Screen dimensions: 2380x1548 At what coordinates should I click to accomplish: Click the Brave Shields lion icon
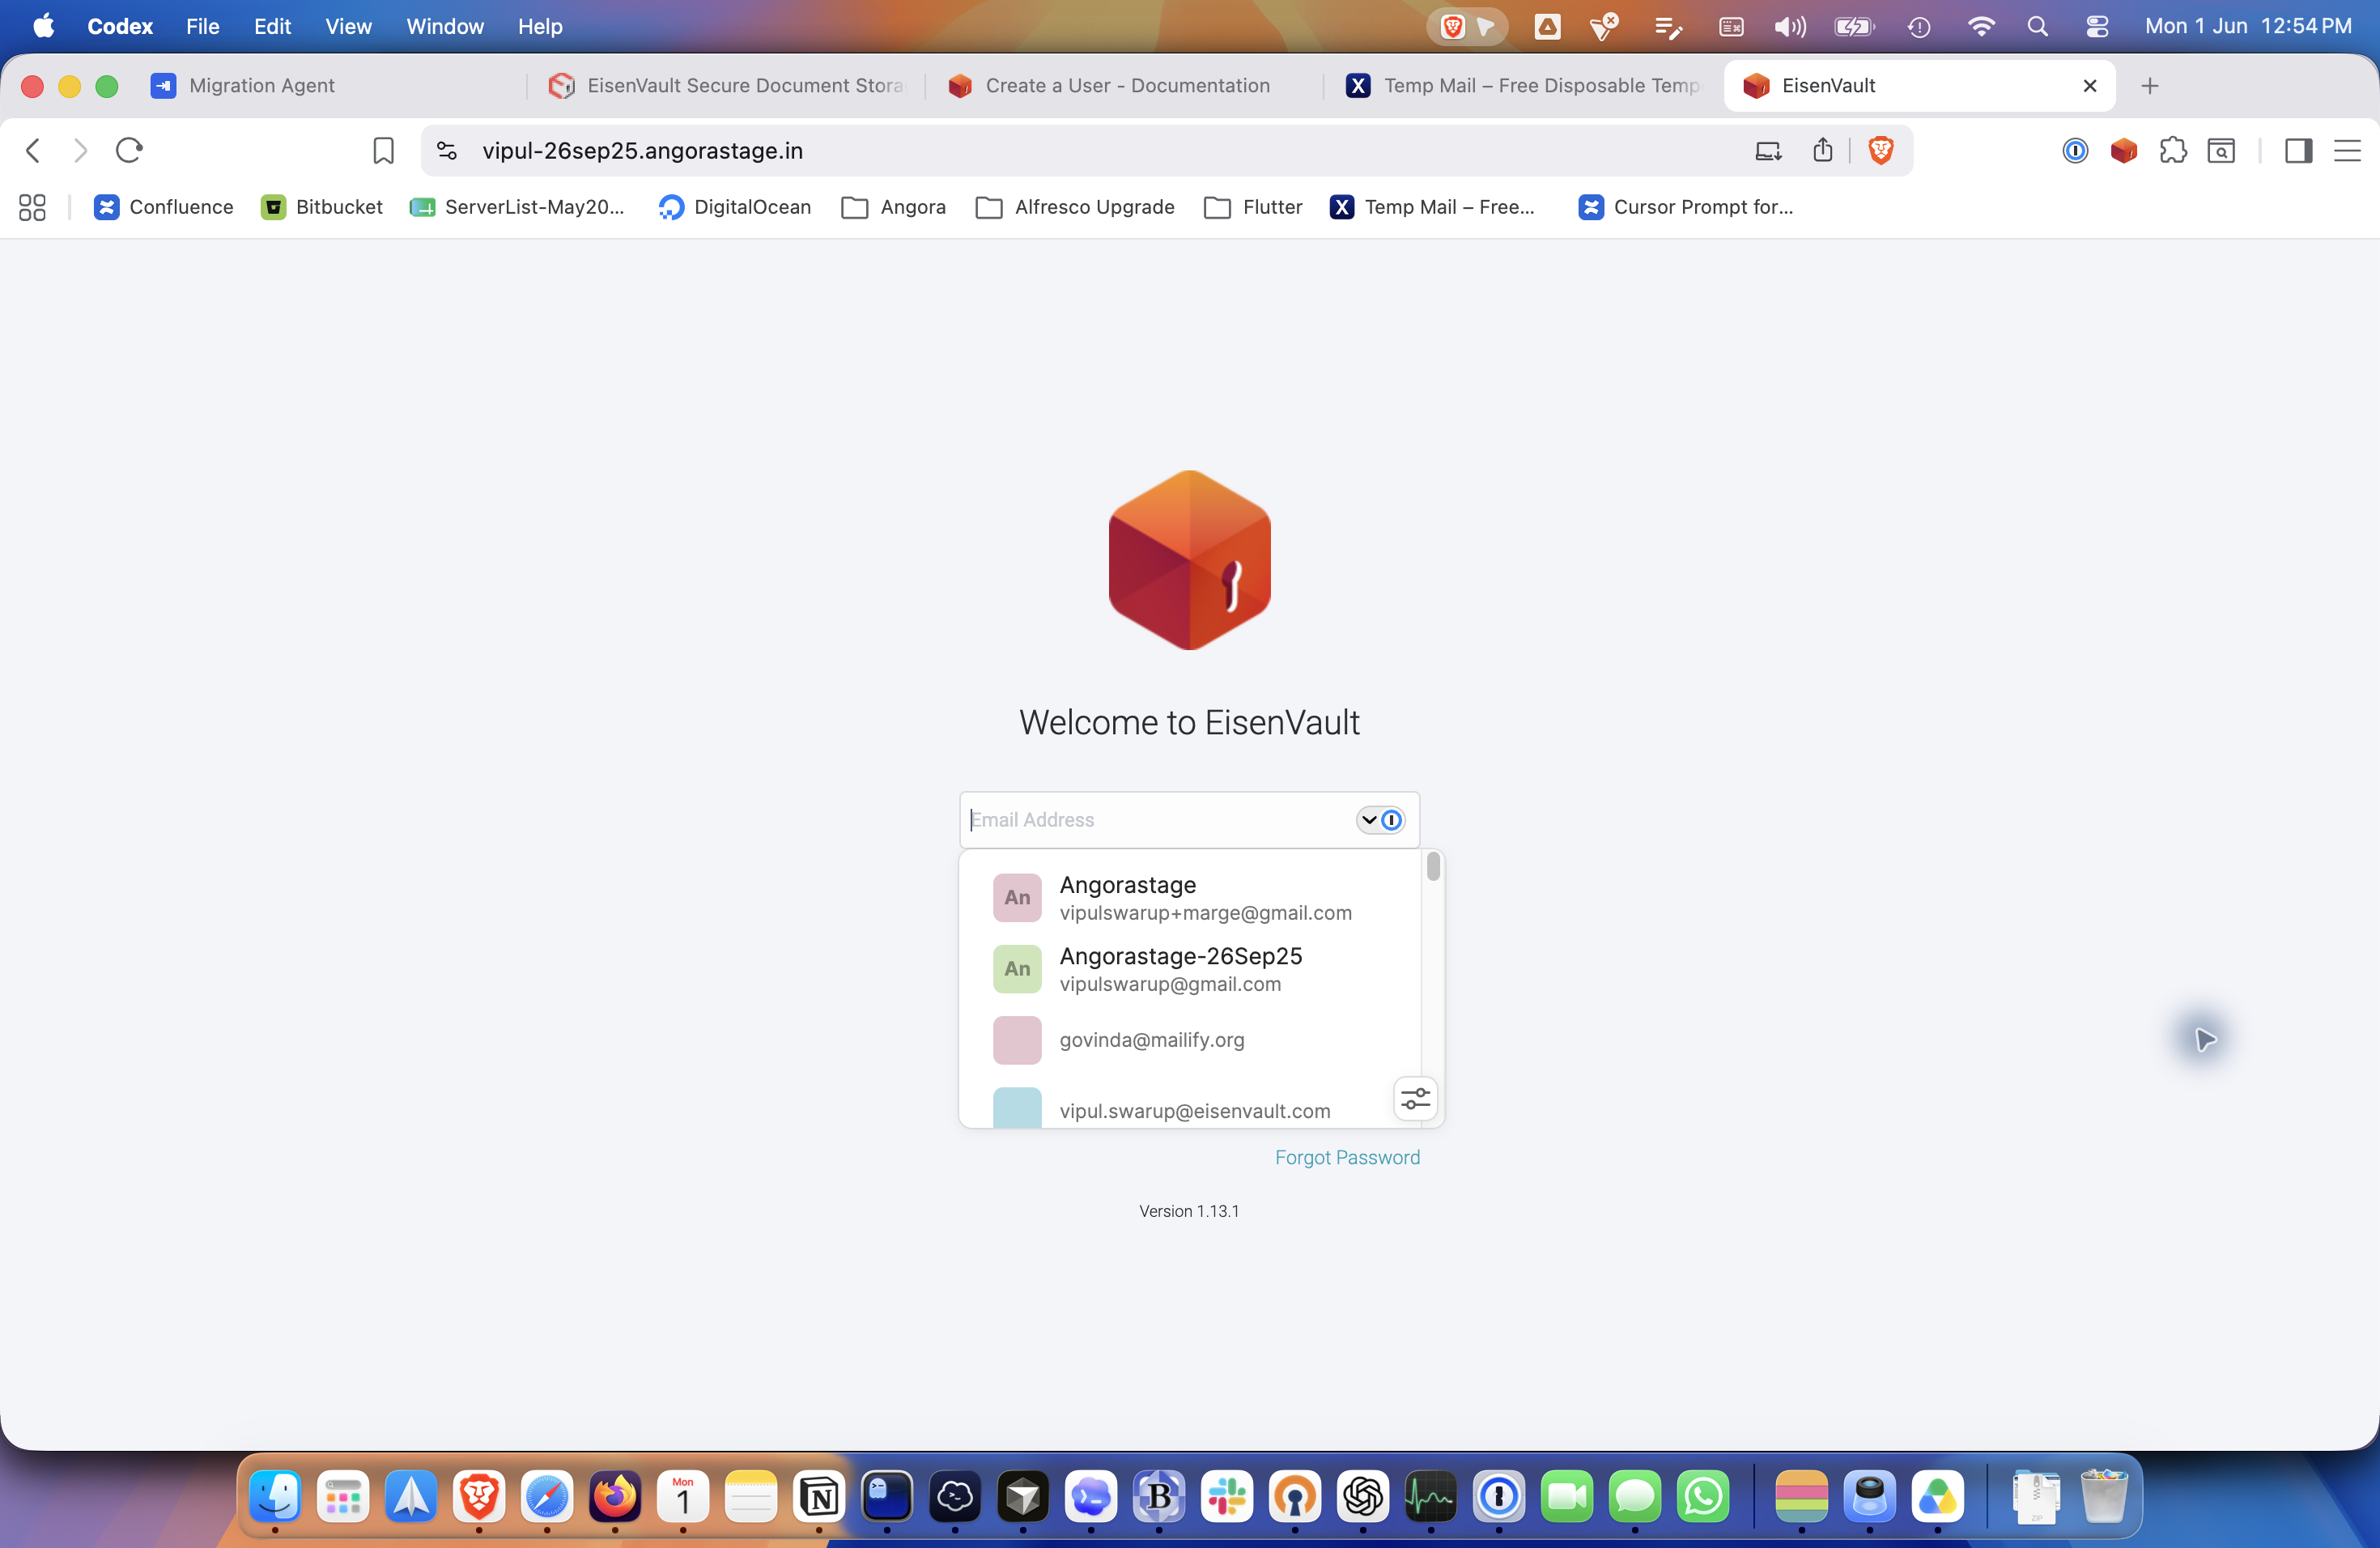(1880, 150)
